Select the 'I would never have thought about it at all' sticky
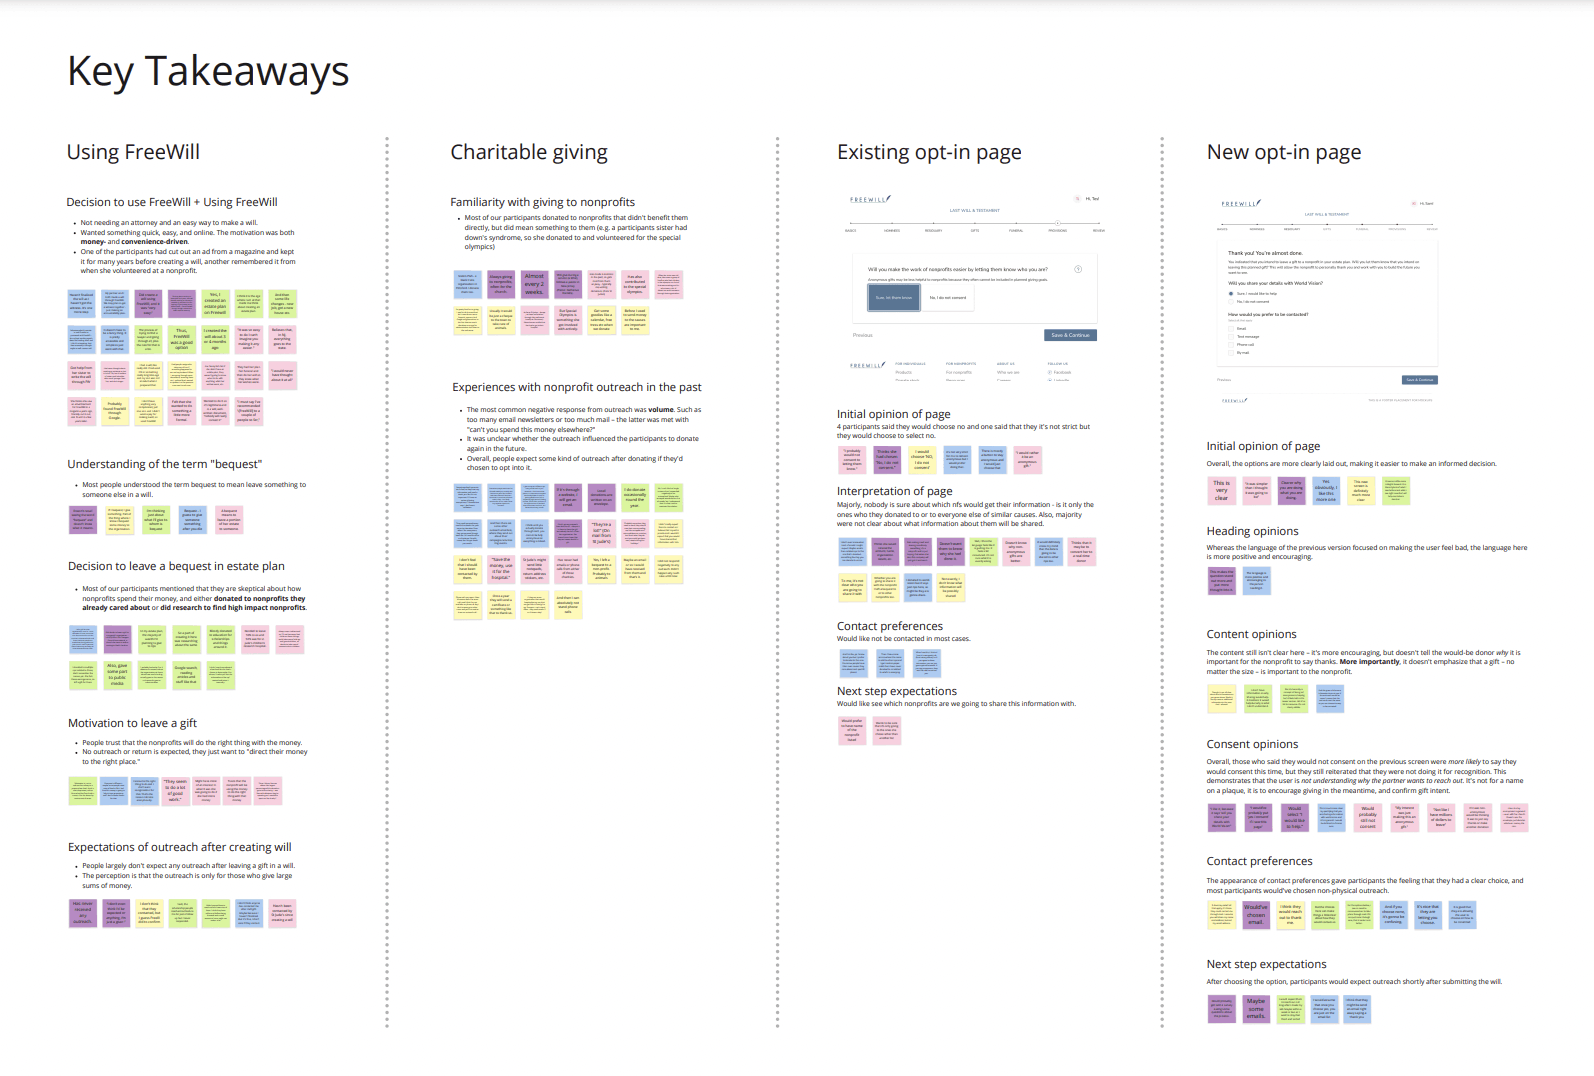Image resolution: width=1594 pixels, height=1076 pixels. coord(282,375)
